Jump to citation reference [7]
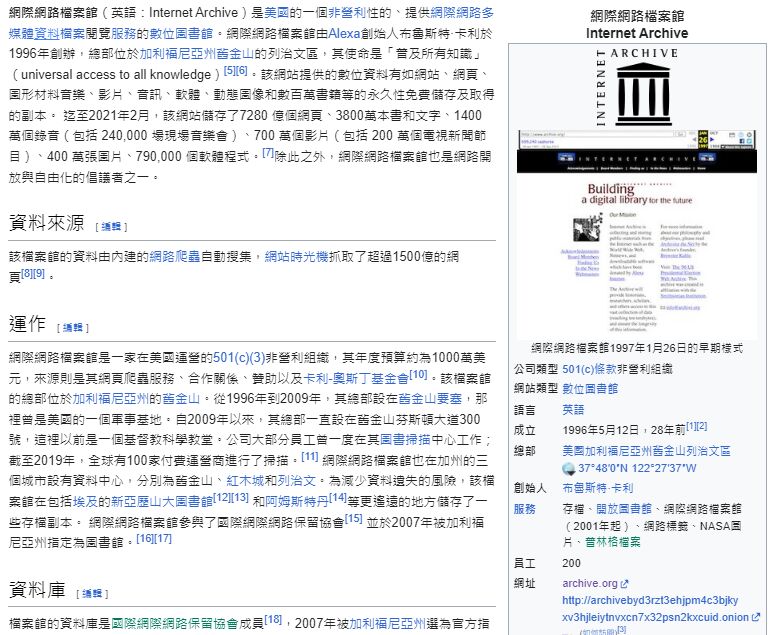 [x=267, y=154]
